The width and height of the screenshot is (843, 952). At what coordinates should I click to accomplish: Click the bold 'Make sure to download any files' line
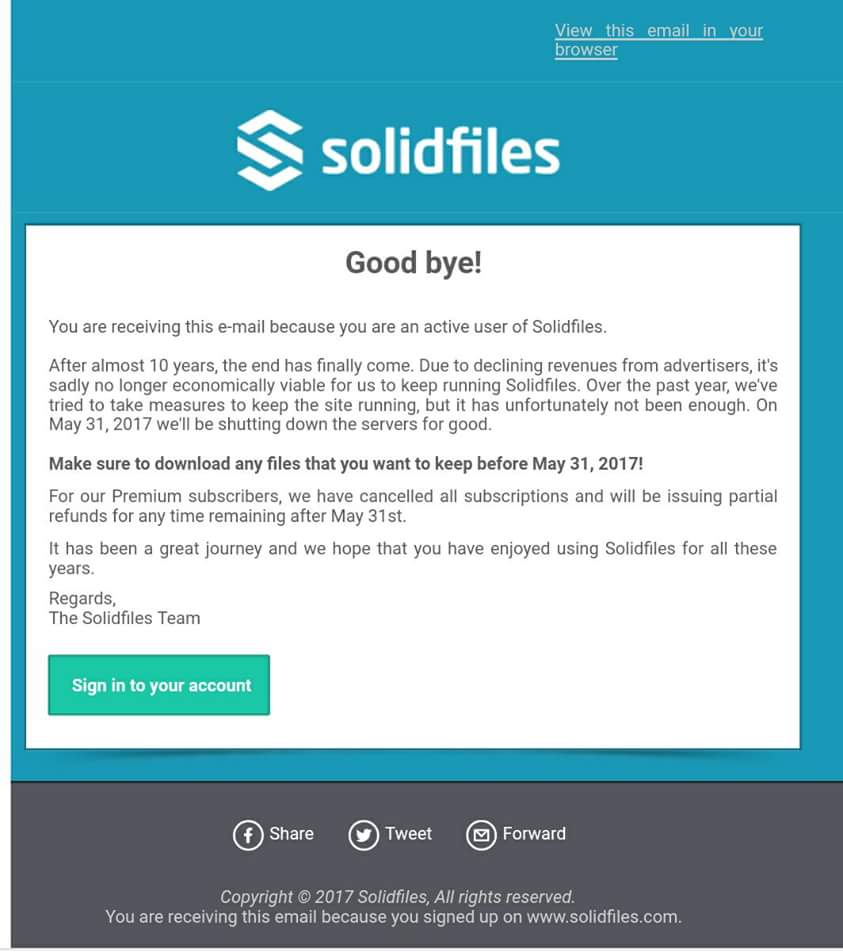[x=346, y=464]
